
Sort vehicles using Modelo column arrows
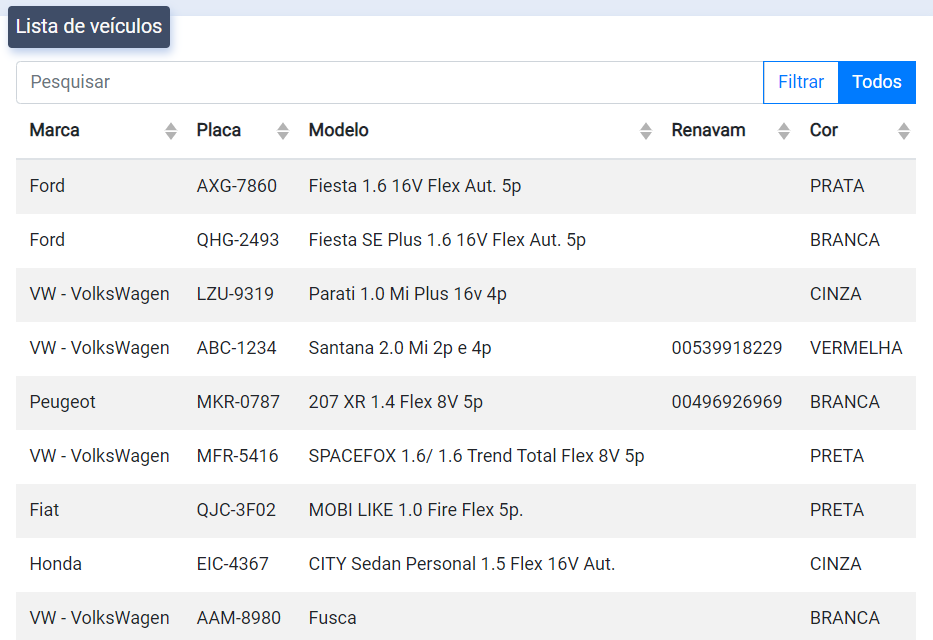[646, 131]
